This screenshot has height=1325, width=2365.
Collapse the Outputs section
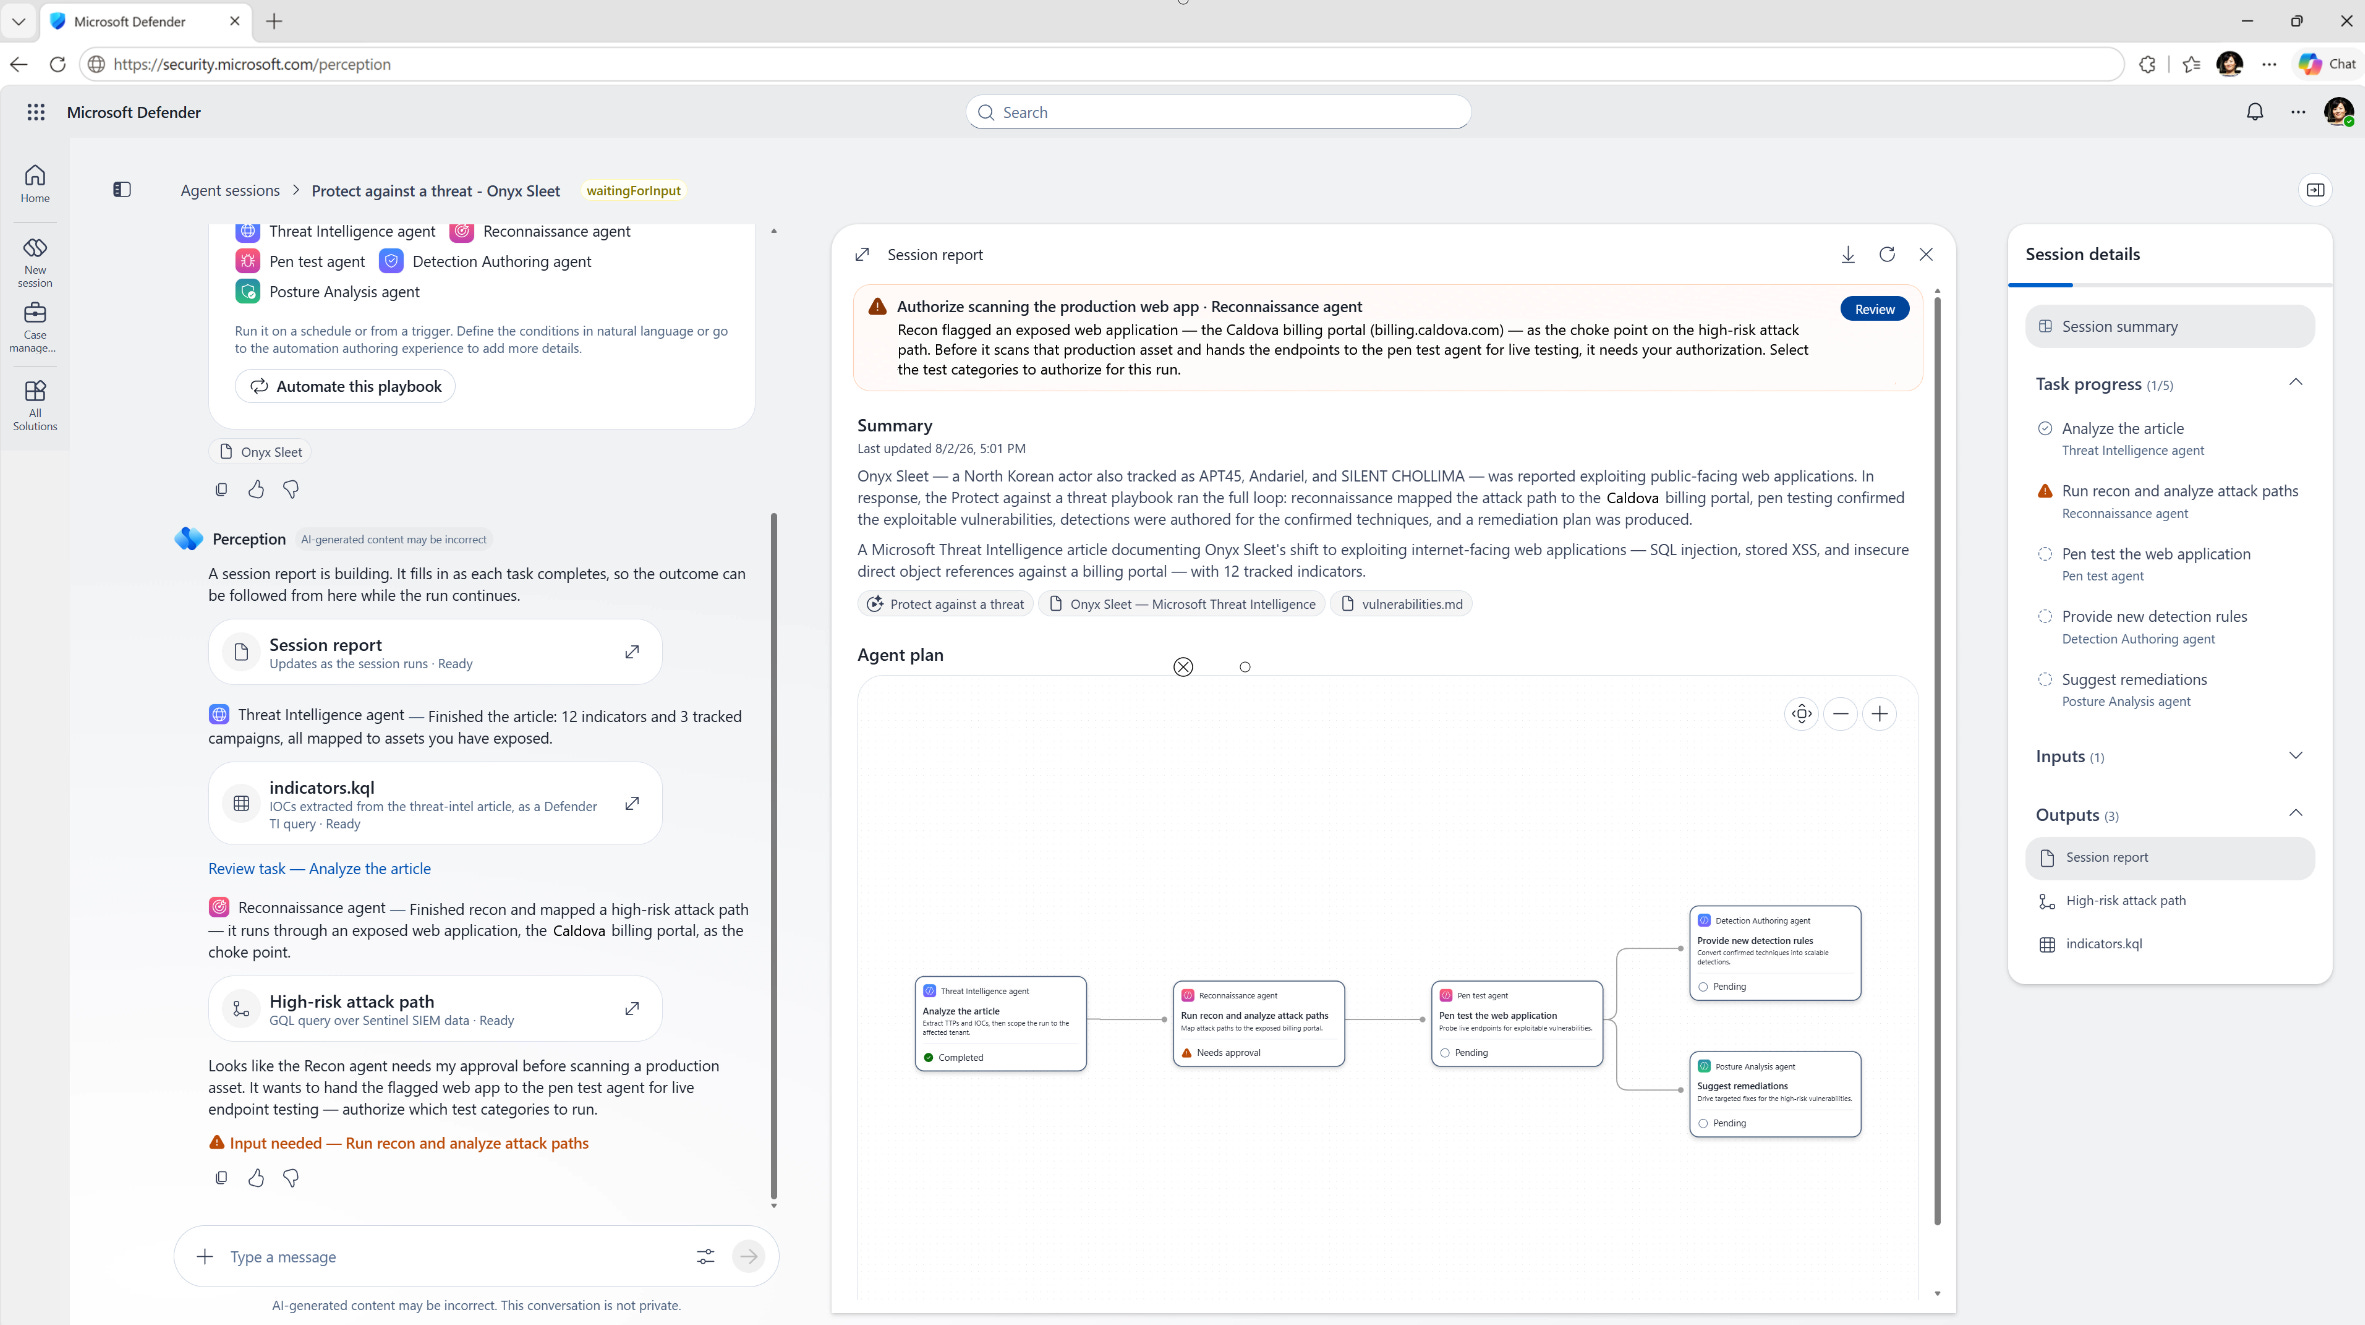(2296, 814)
